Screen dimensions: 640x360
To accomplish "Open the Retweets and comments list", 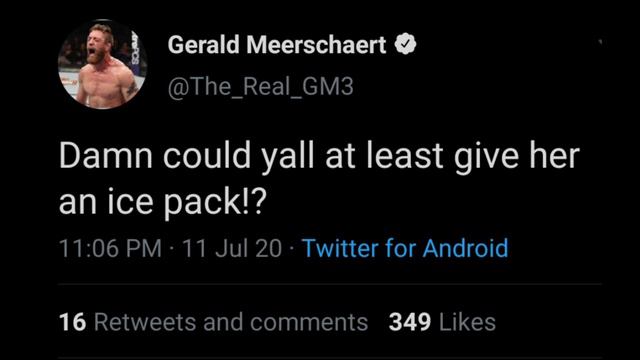I will (x=231, y=322).
